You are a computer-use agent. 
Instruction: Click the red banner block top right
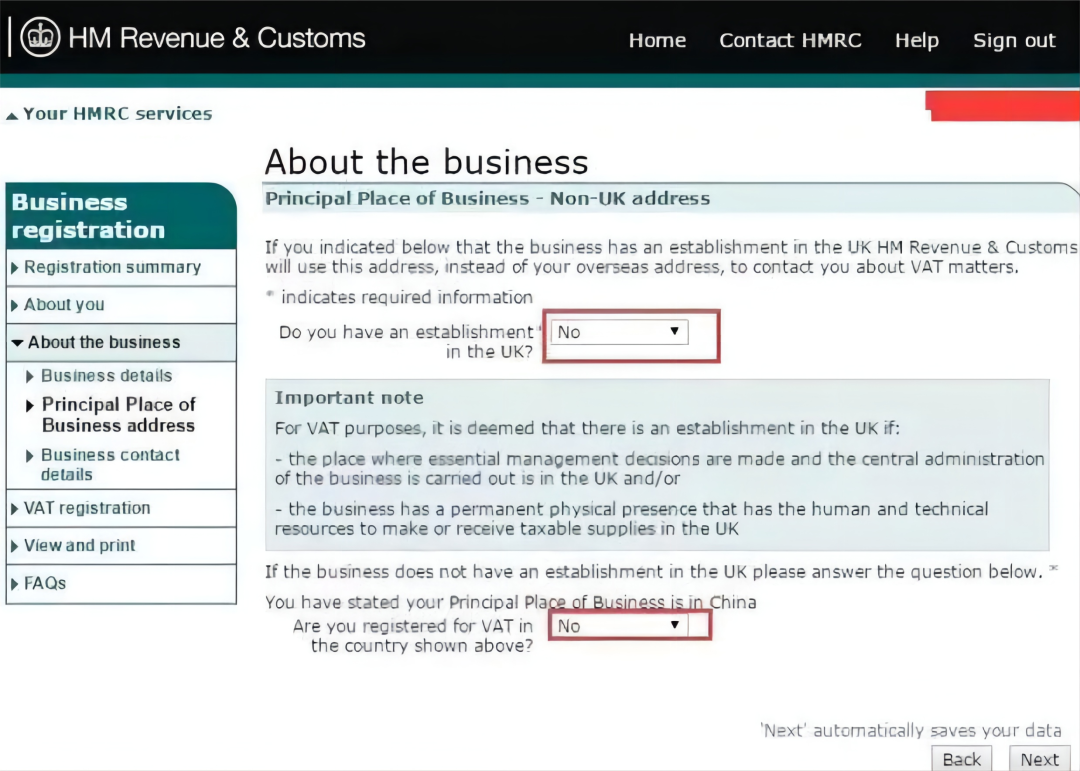pyautogui.click(x=1003, y=106)
